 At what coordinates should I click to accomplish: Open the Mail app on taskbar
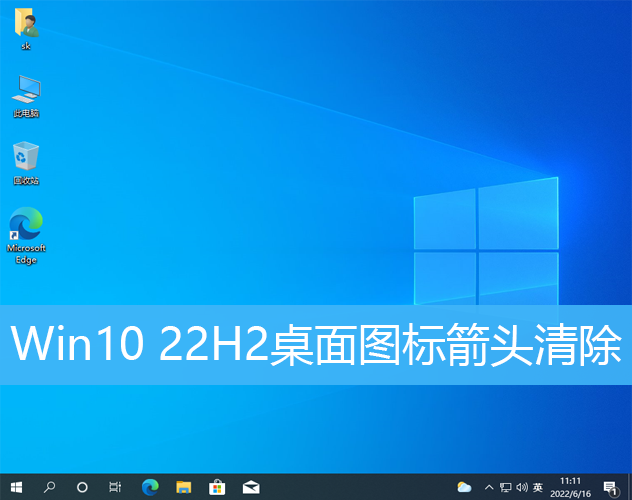point(250,487)
